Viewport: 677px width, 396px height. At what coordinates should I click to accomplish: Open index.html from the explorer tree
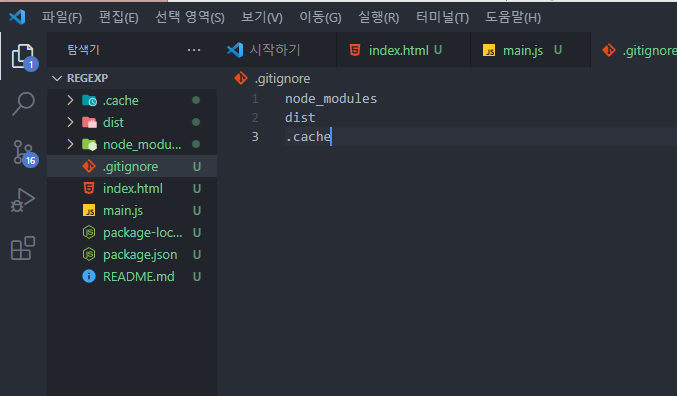tap(132, 188)
